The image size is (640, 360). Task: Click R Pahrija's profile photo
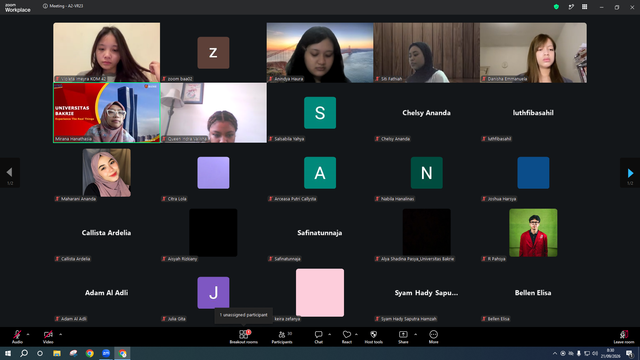(x=533, y=233)
